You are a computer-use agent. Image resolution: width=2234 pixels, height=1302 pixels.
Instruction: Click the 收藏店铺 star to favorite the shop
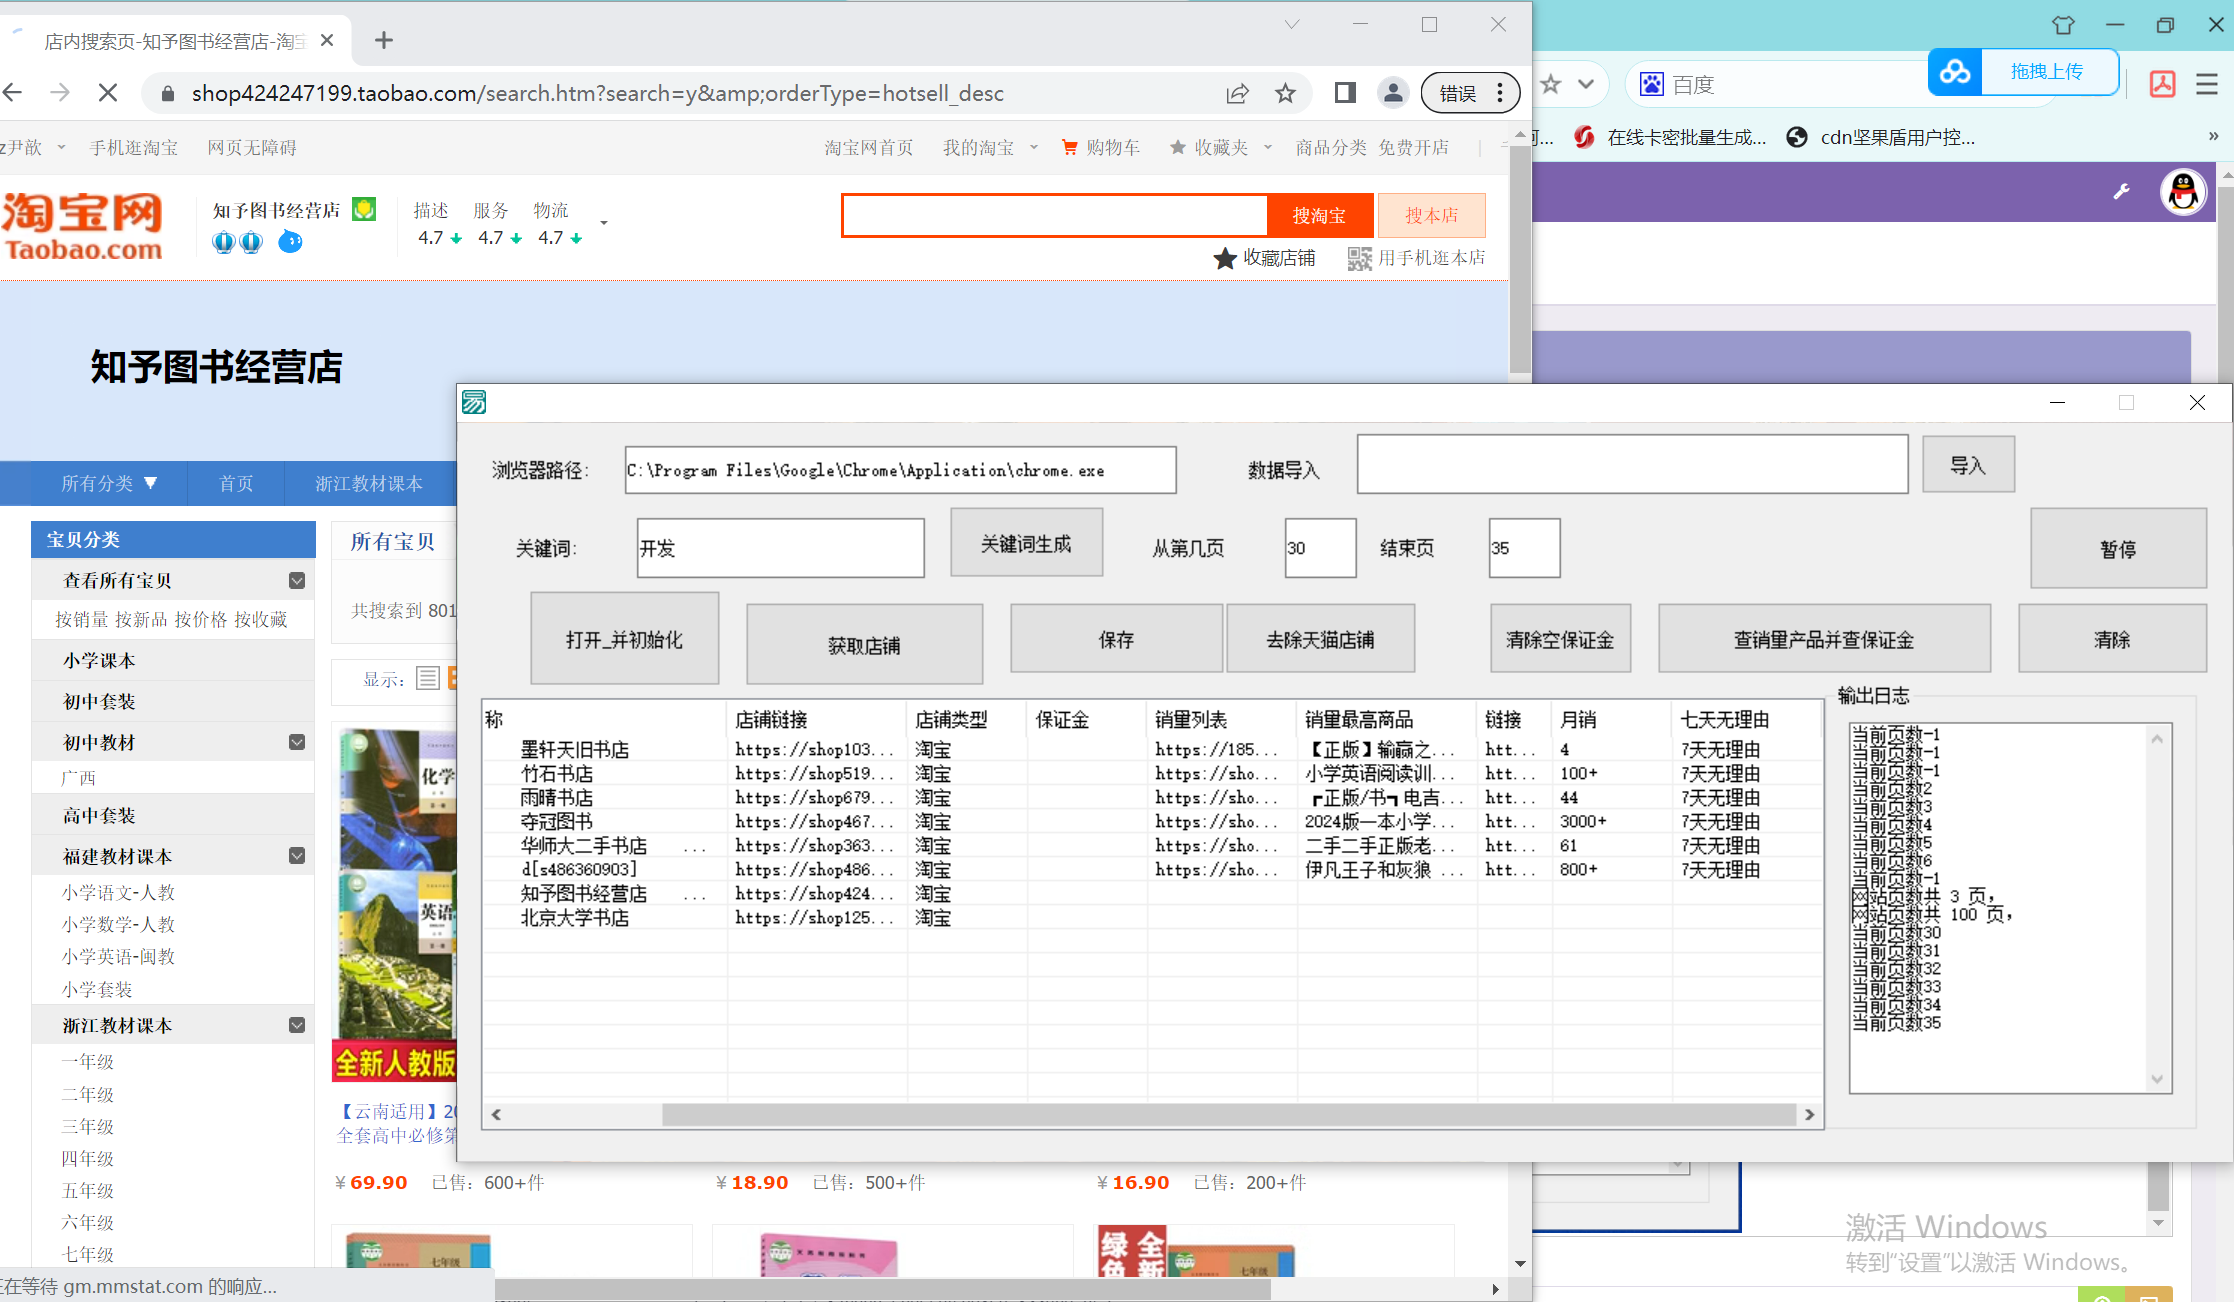[1225, 257]
